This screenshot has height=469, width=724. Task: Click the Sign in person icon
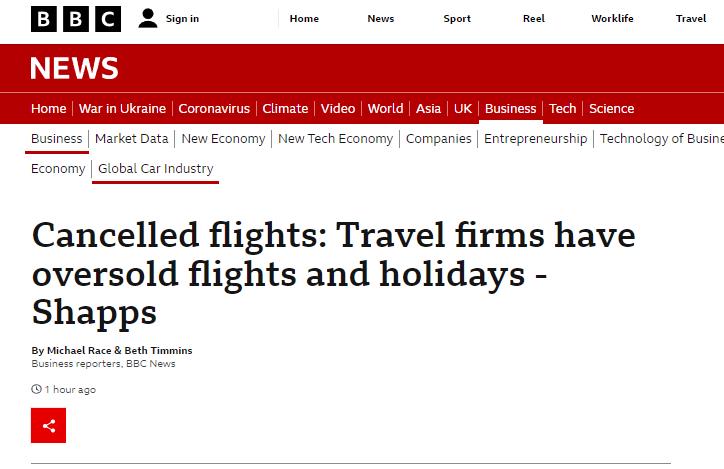tap(148, 19)
